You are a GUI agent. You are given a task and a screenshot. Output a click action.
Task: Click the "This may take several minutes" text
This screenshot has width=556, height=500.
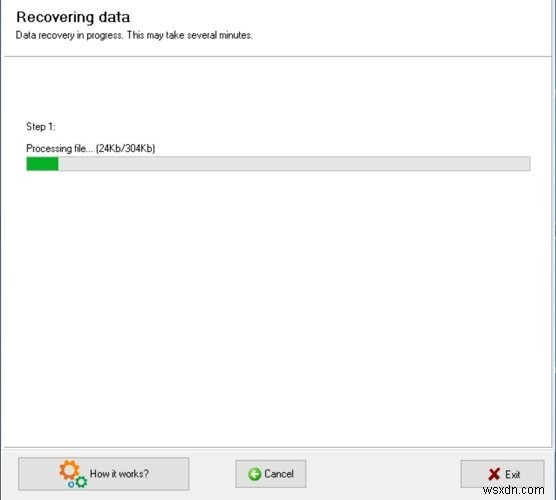pos(190,35)
